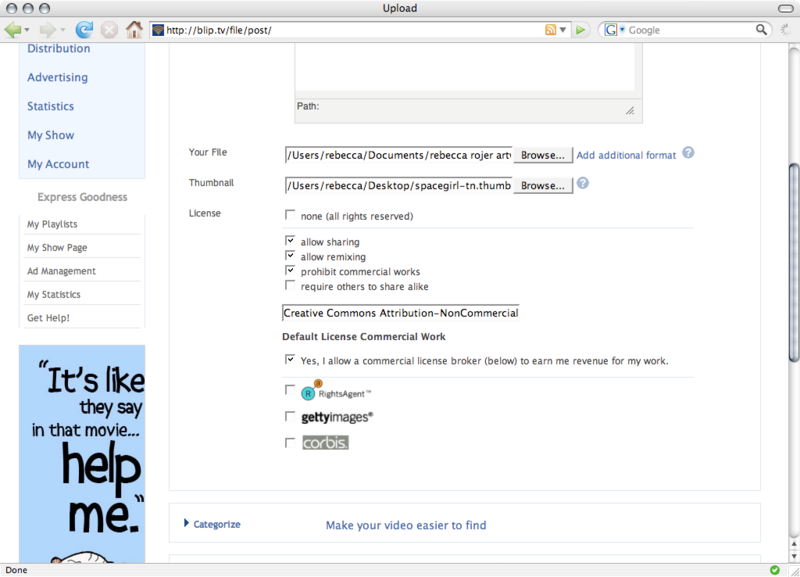Click the page vertical scrollbar thumb
Viewport: 800px width, 577px height.
[x=794, y=262]
